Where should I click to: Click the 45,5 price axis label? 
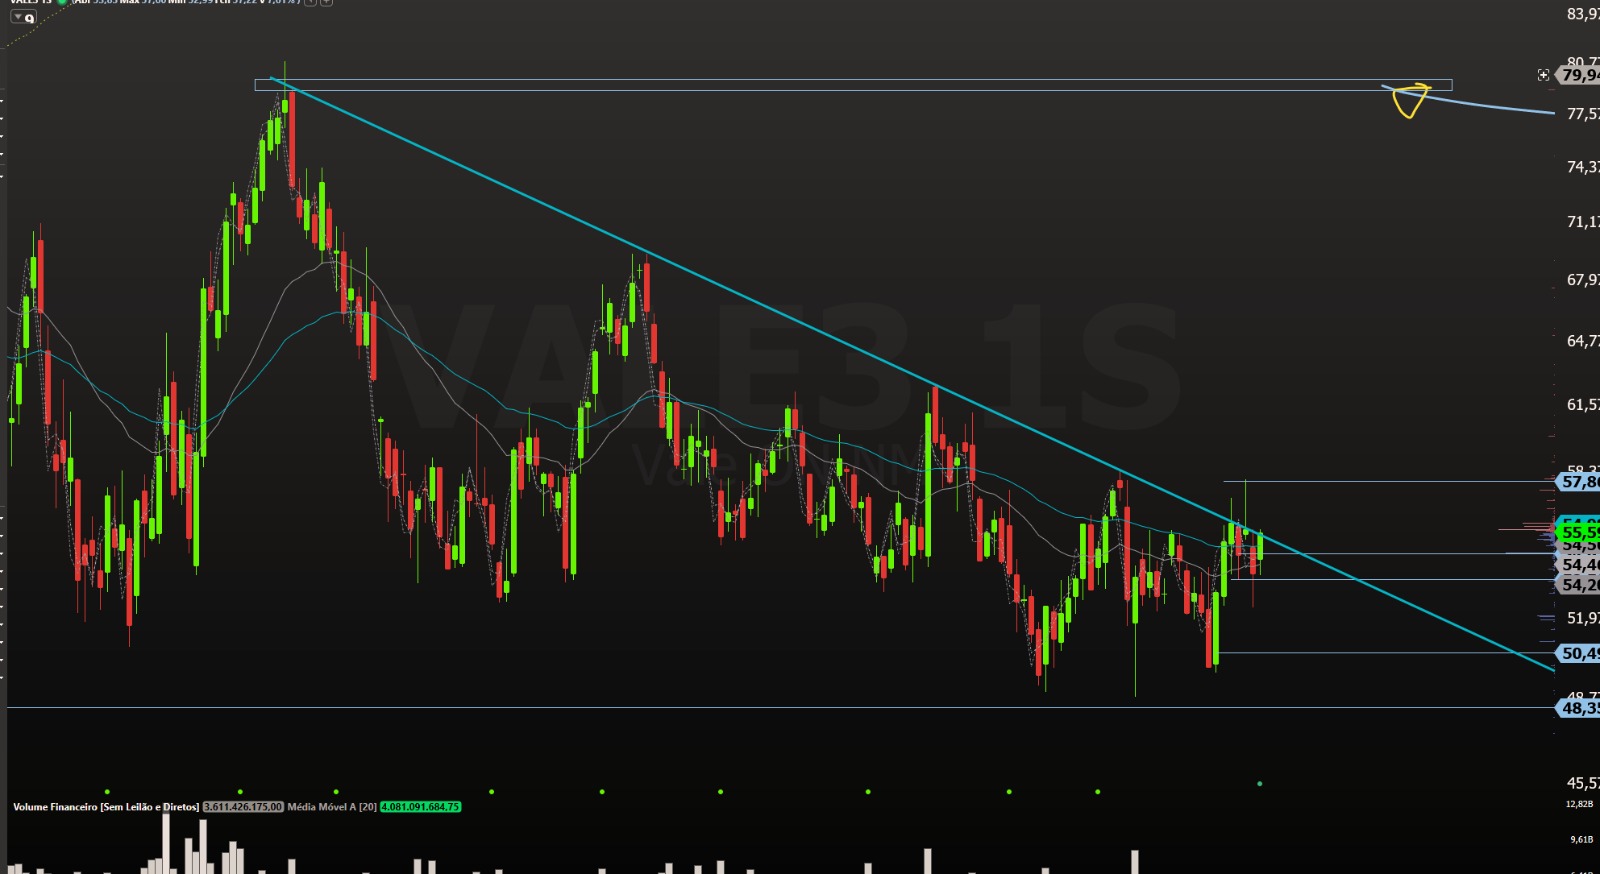coord(1582,783)
